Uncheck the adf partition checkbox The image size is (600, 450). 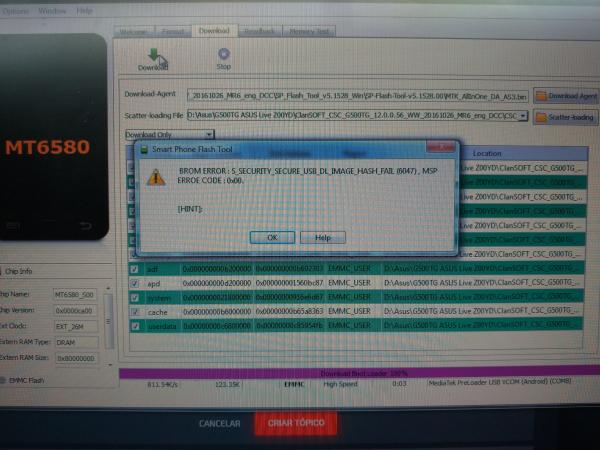134,269
